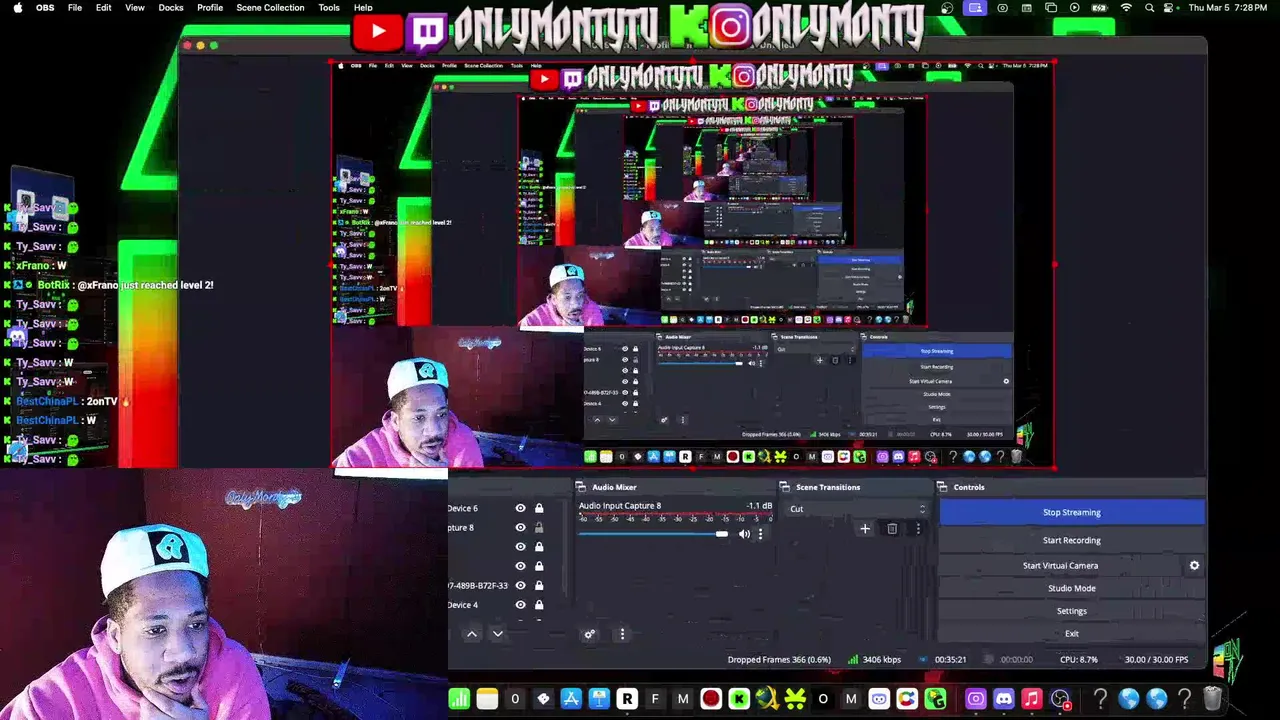This screenshot has height=720, width=1280.
Task: Unlock the Device 6 source
Action: pyautogui.click(x=539, y=508)
